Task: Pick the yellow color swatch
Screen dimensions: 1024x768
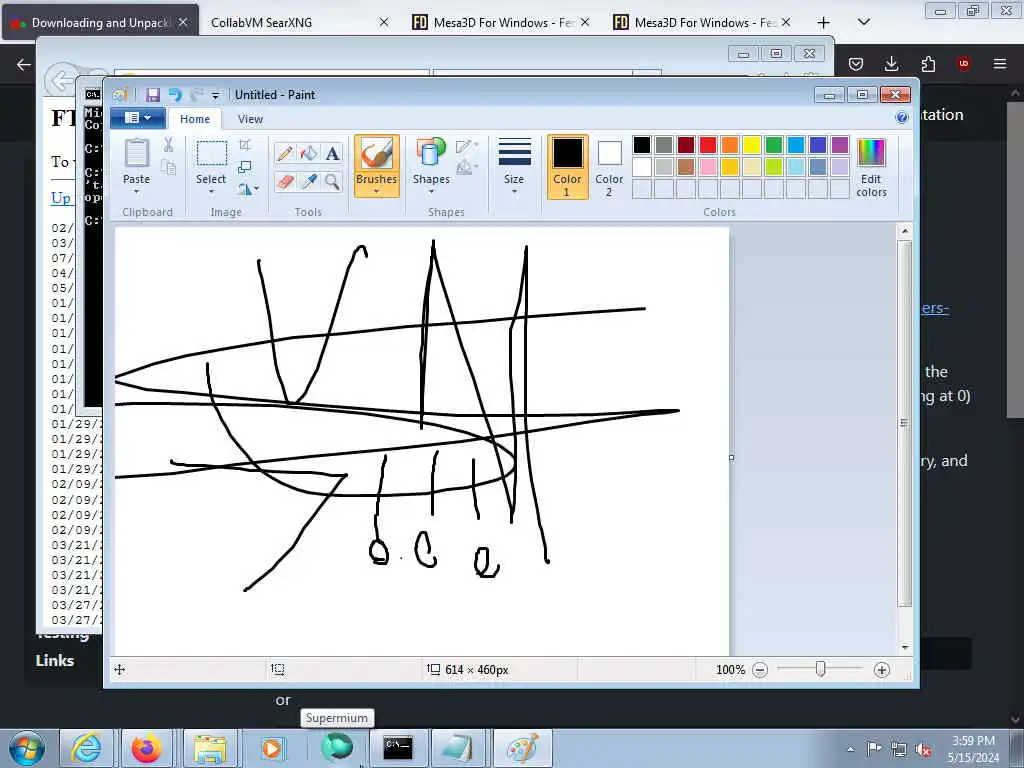Action: point(752,145)
